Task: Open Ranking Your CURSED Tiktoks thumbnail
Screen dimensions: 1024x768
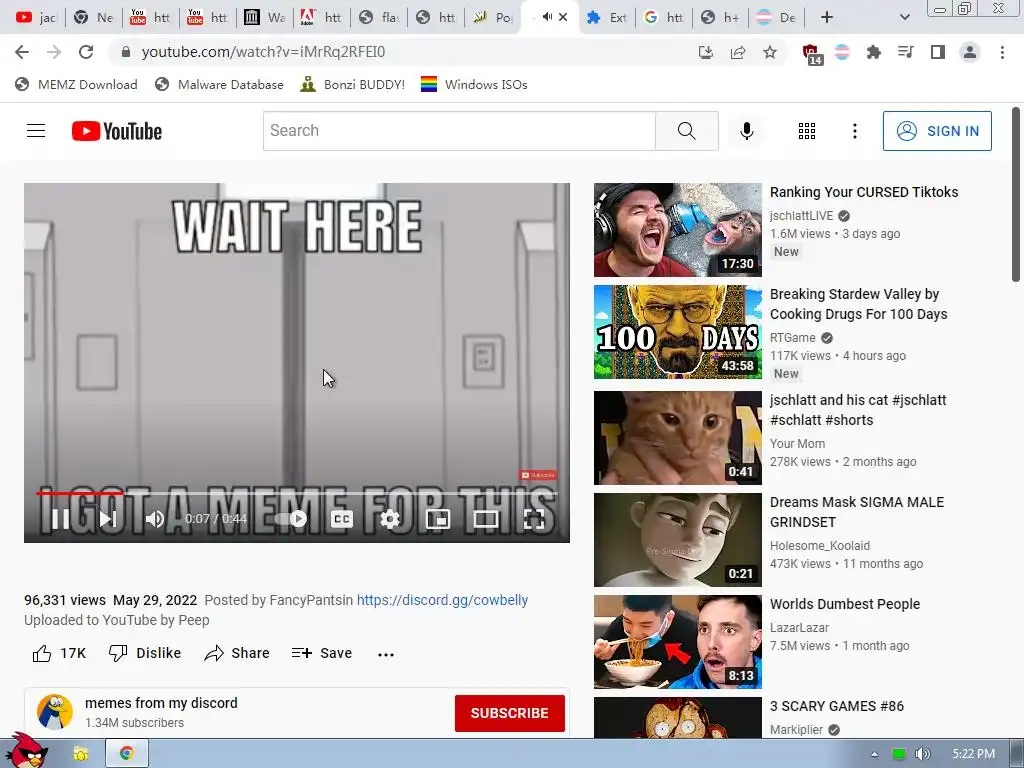Action: pos(678,230)
